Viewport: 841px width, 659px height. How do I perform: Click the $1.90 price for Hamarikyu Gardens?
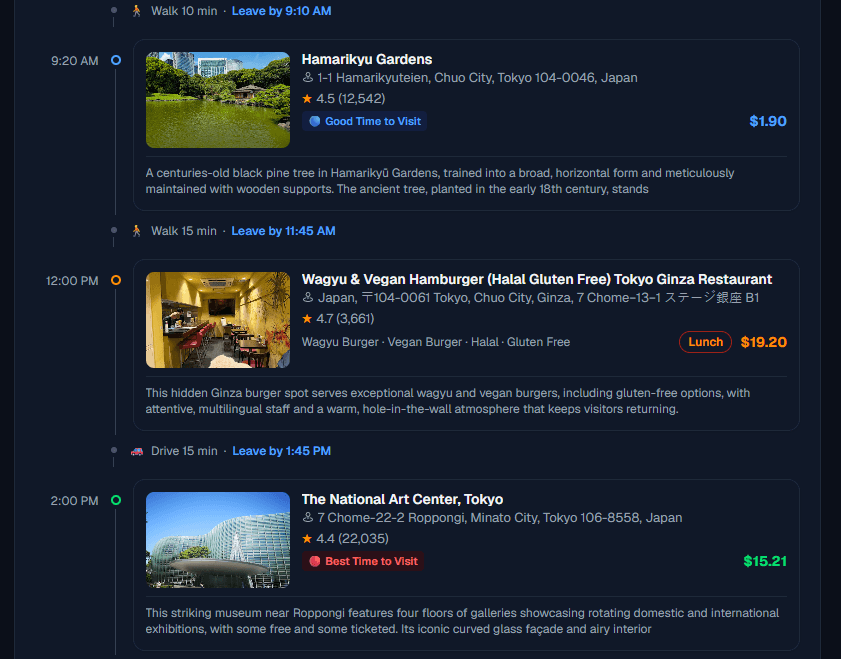(768, 121)
